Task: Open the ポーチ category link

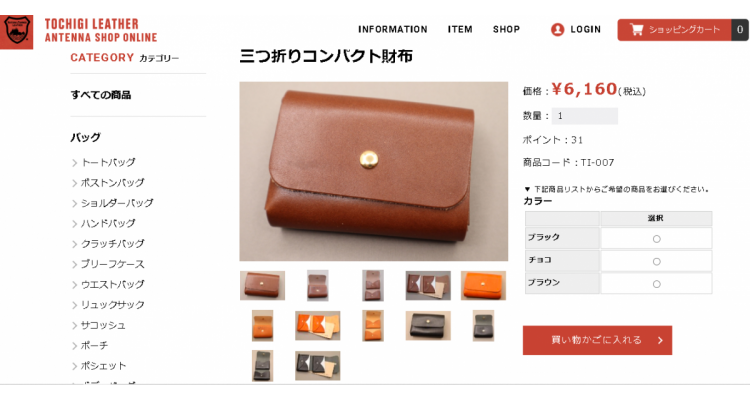Action: pos(94,345)
